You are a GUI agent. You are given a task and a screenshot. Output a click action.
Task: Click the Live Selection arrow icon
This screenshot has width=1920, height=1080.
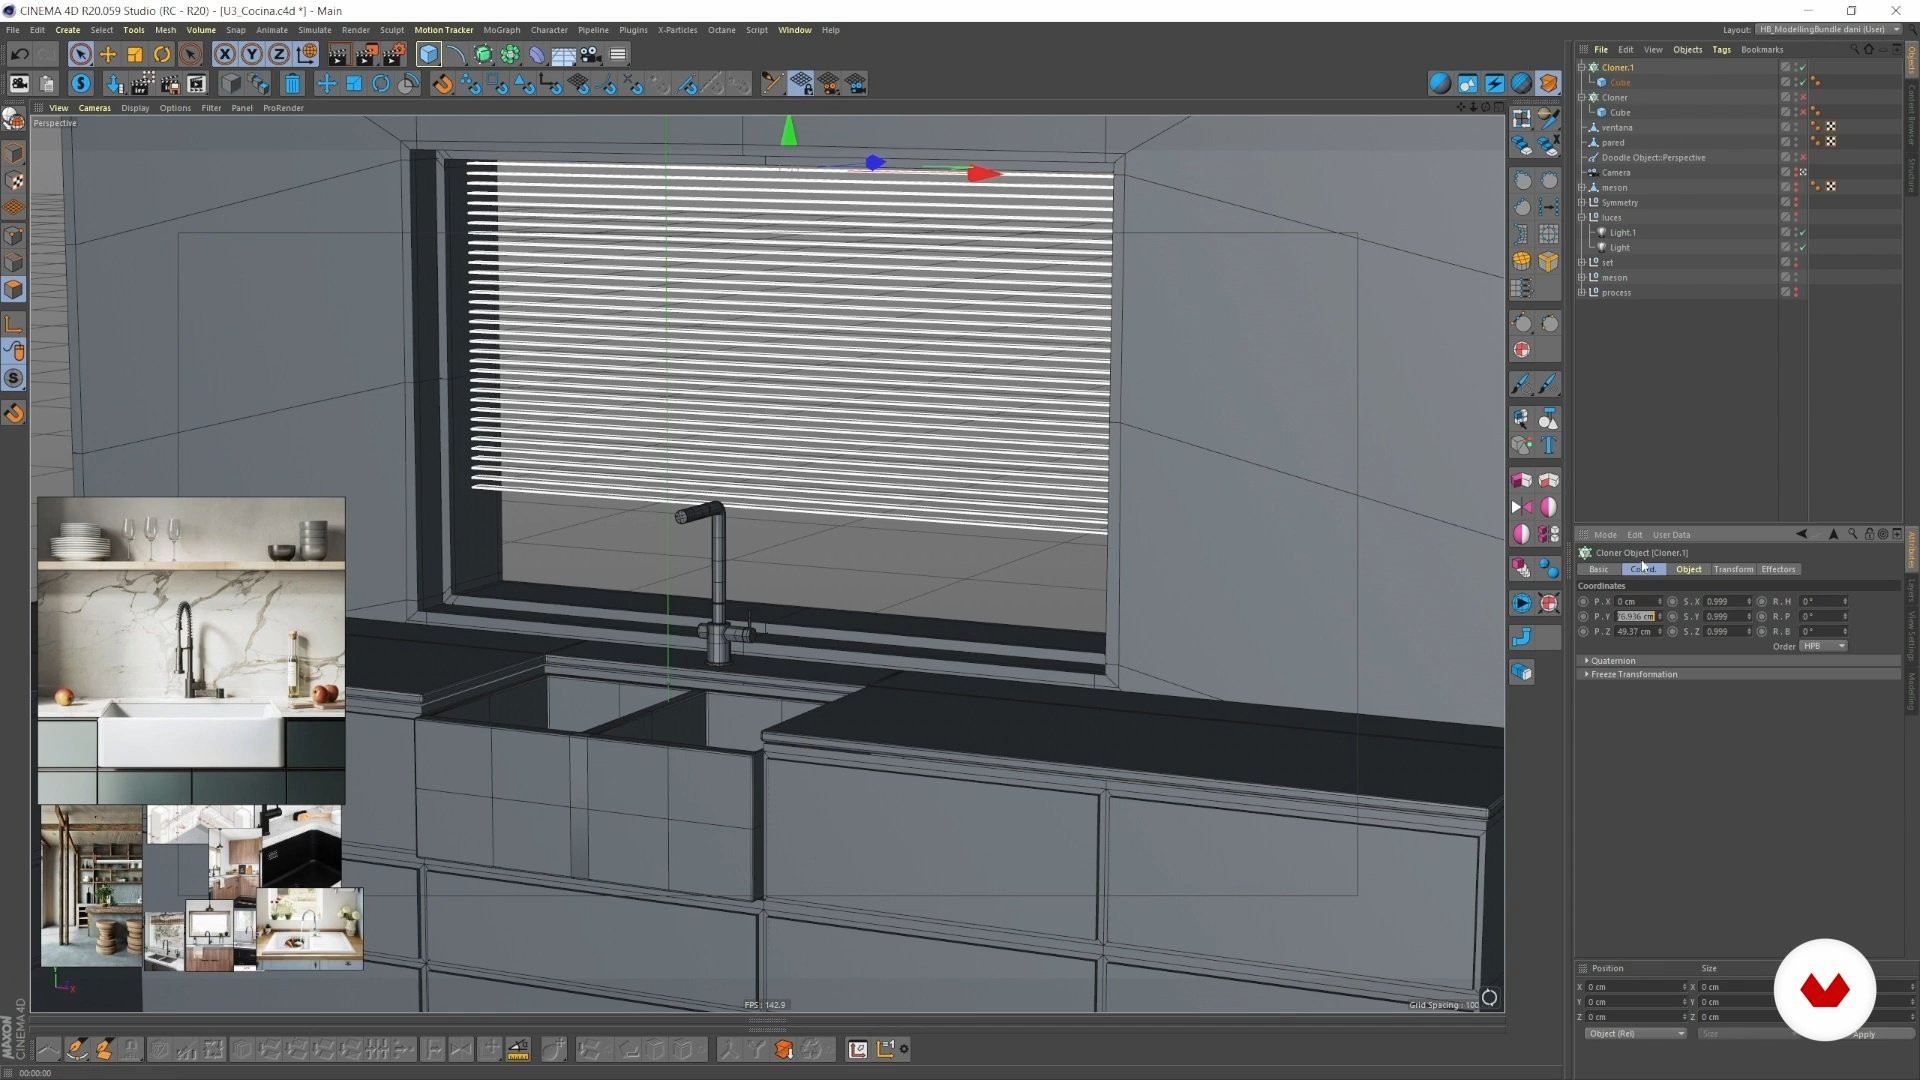pyautogui.click(x=81, y=54)
